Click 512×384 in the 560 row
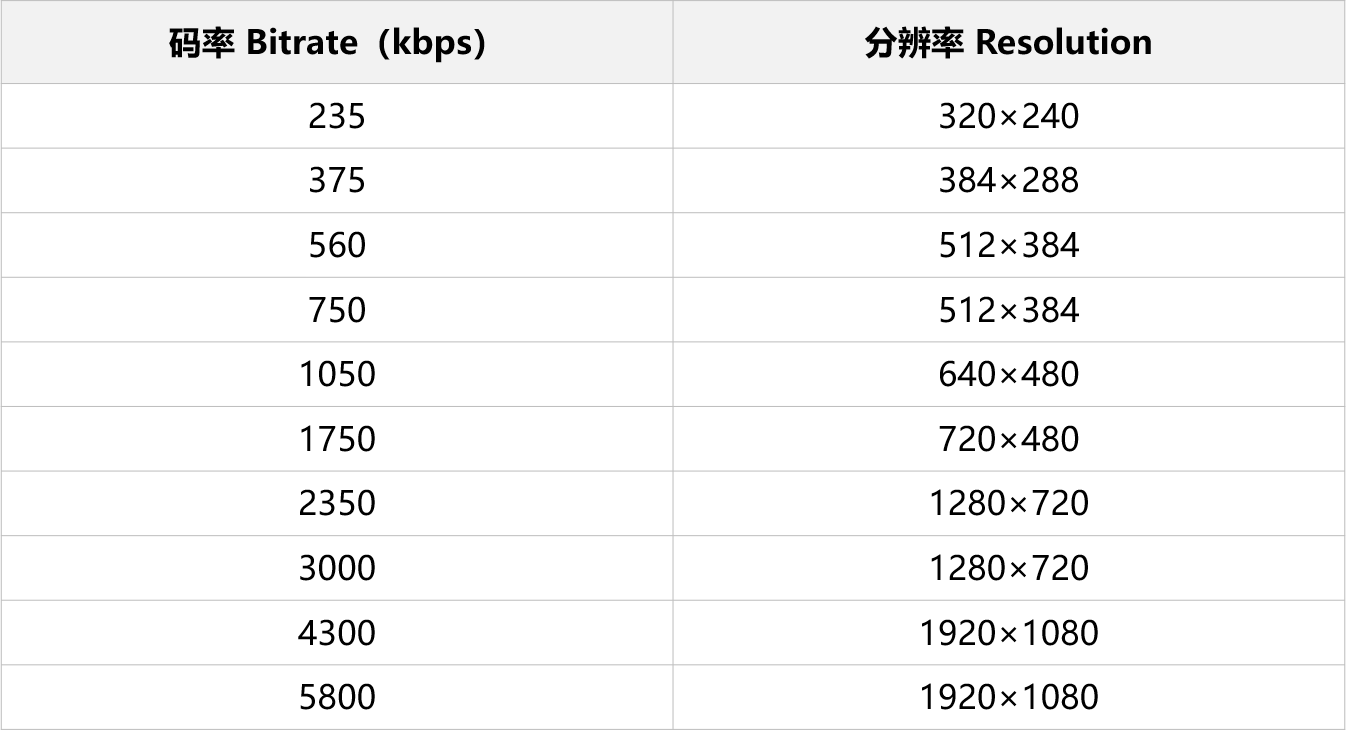Viewport: 1346px width, 738px height. 1008,246
